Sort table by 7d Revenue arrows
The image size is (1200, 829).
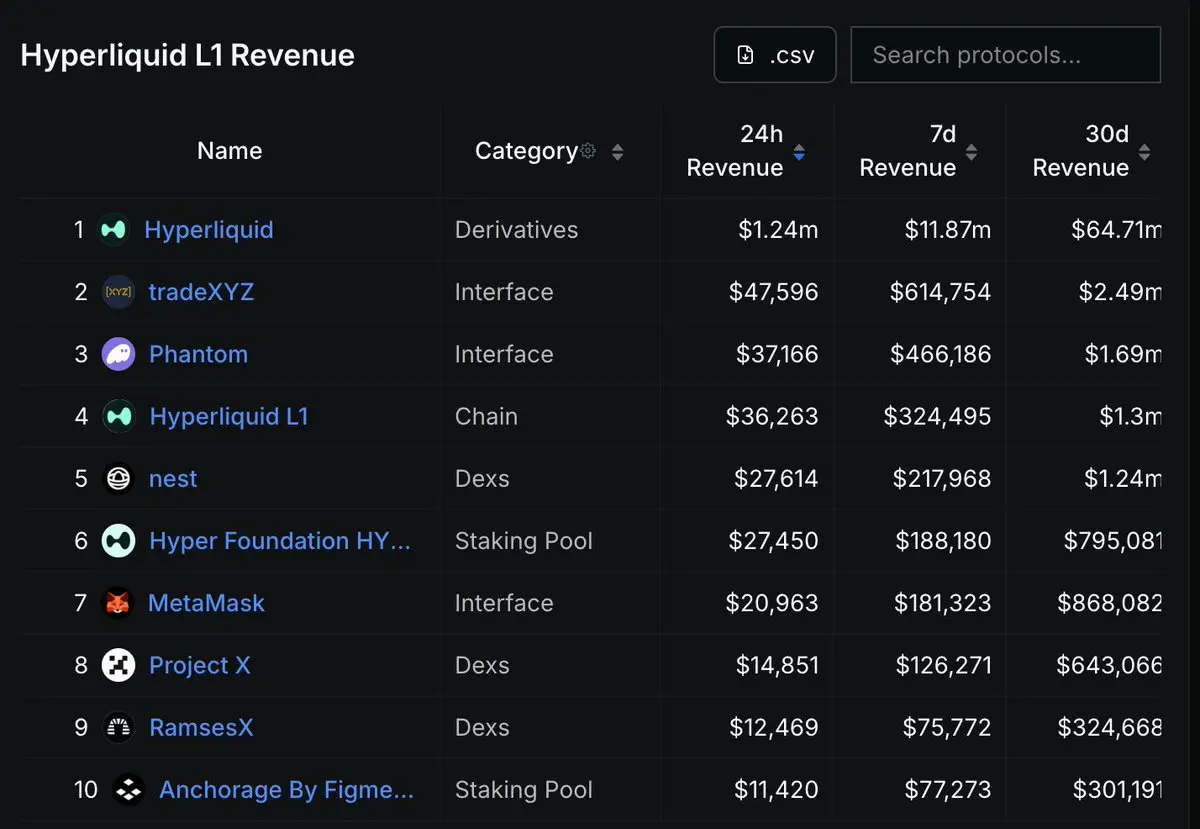971,152
